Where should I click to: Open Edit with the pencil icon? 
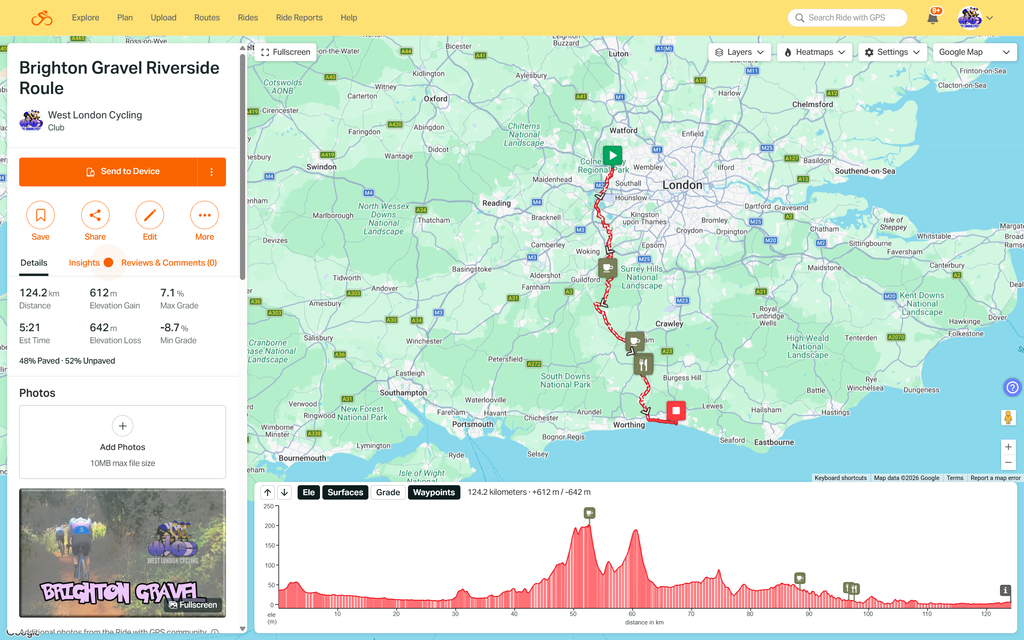[150, 215]
